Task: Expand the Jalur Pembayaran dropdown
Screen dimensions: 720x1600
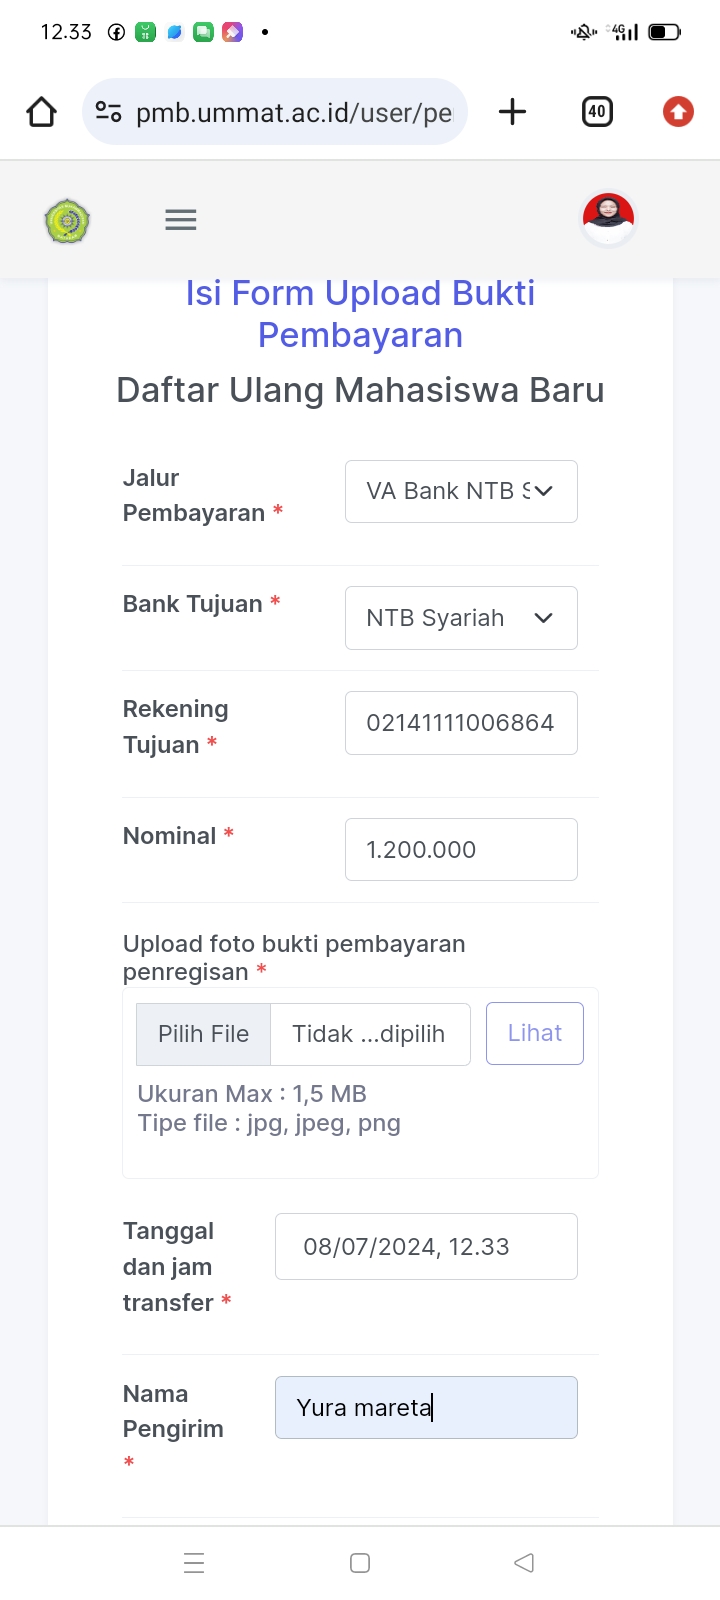Action: (461, 491)
